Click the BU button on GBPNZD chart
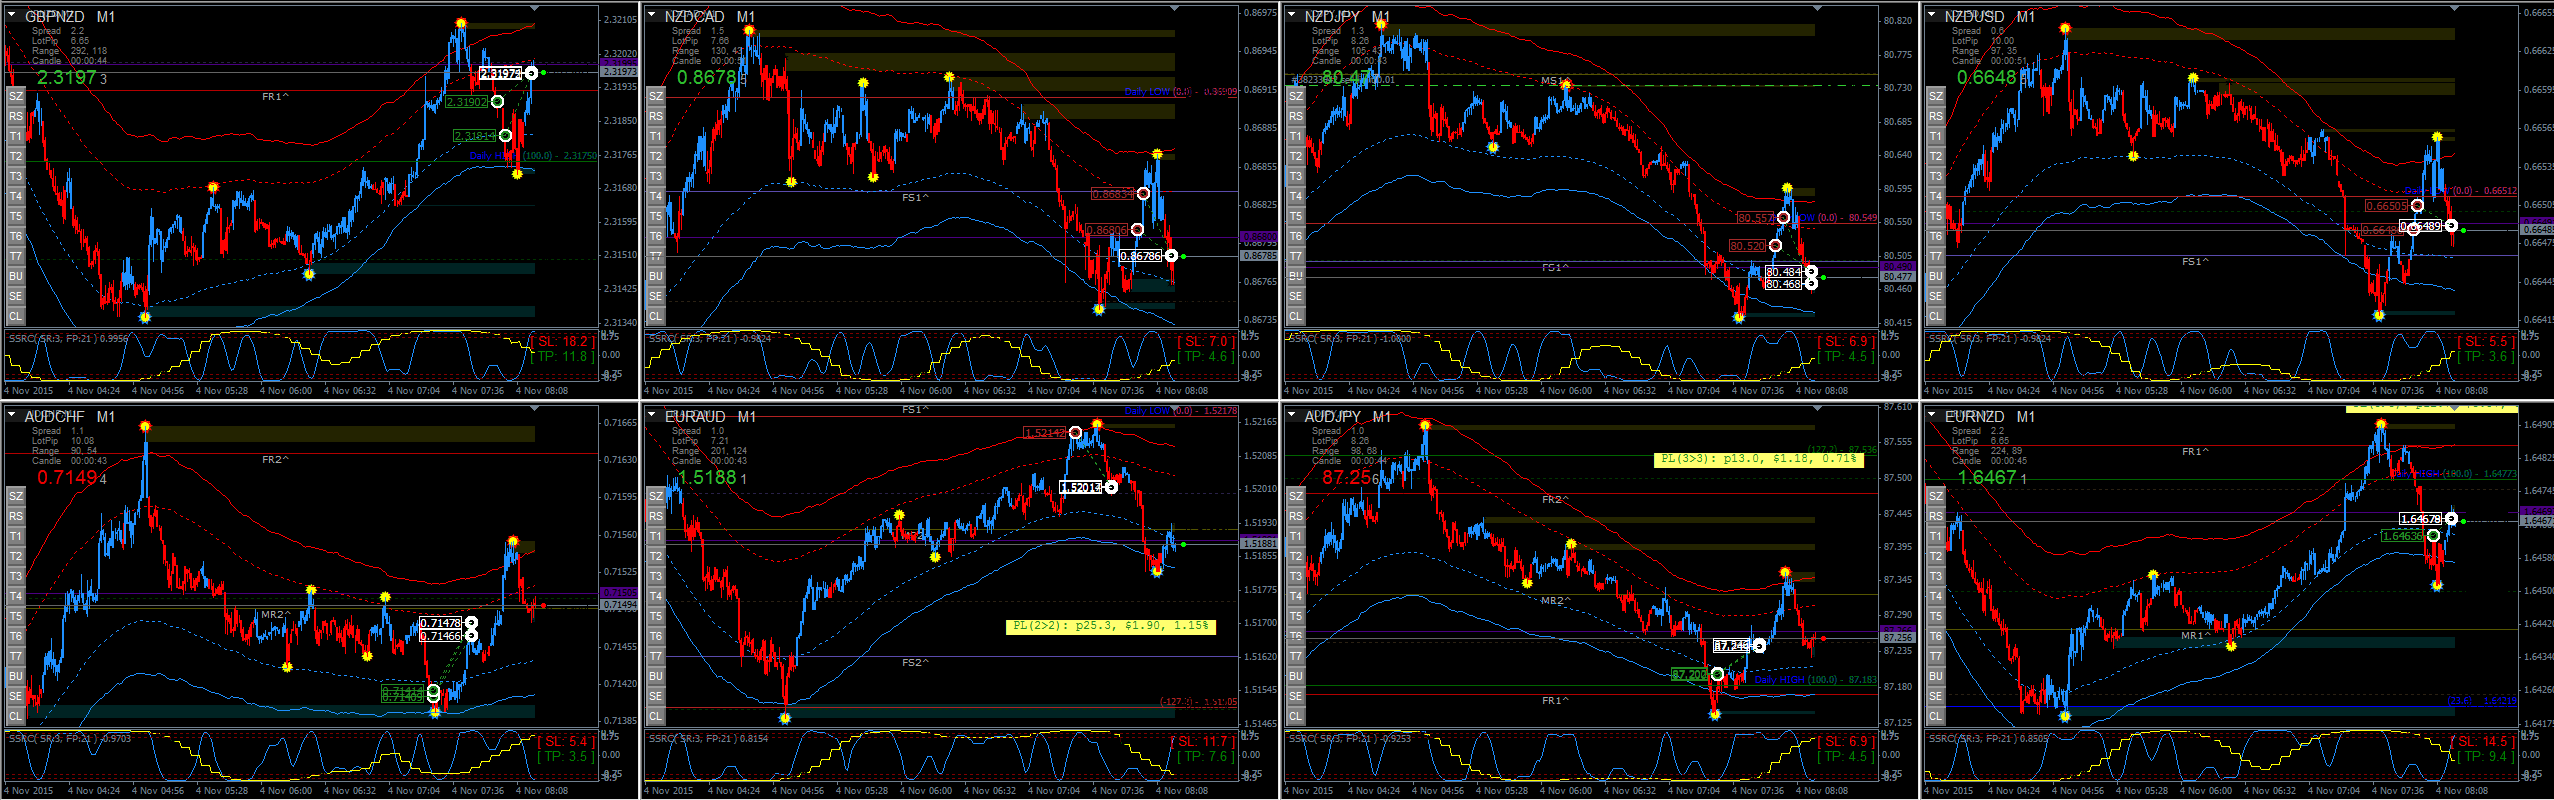Screen dimensions: 2554x800 (x=15, y=276)
